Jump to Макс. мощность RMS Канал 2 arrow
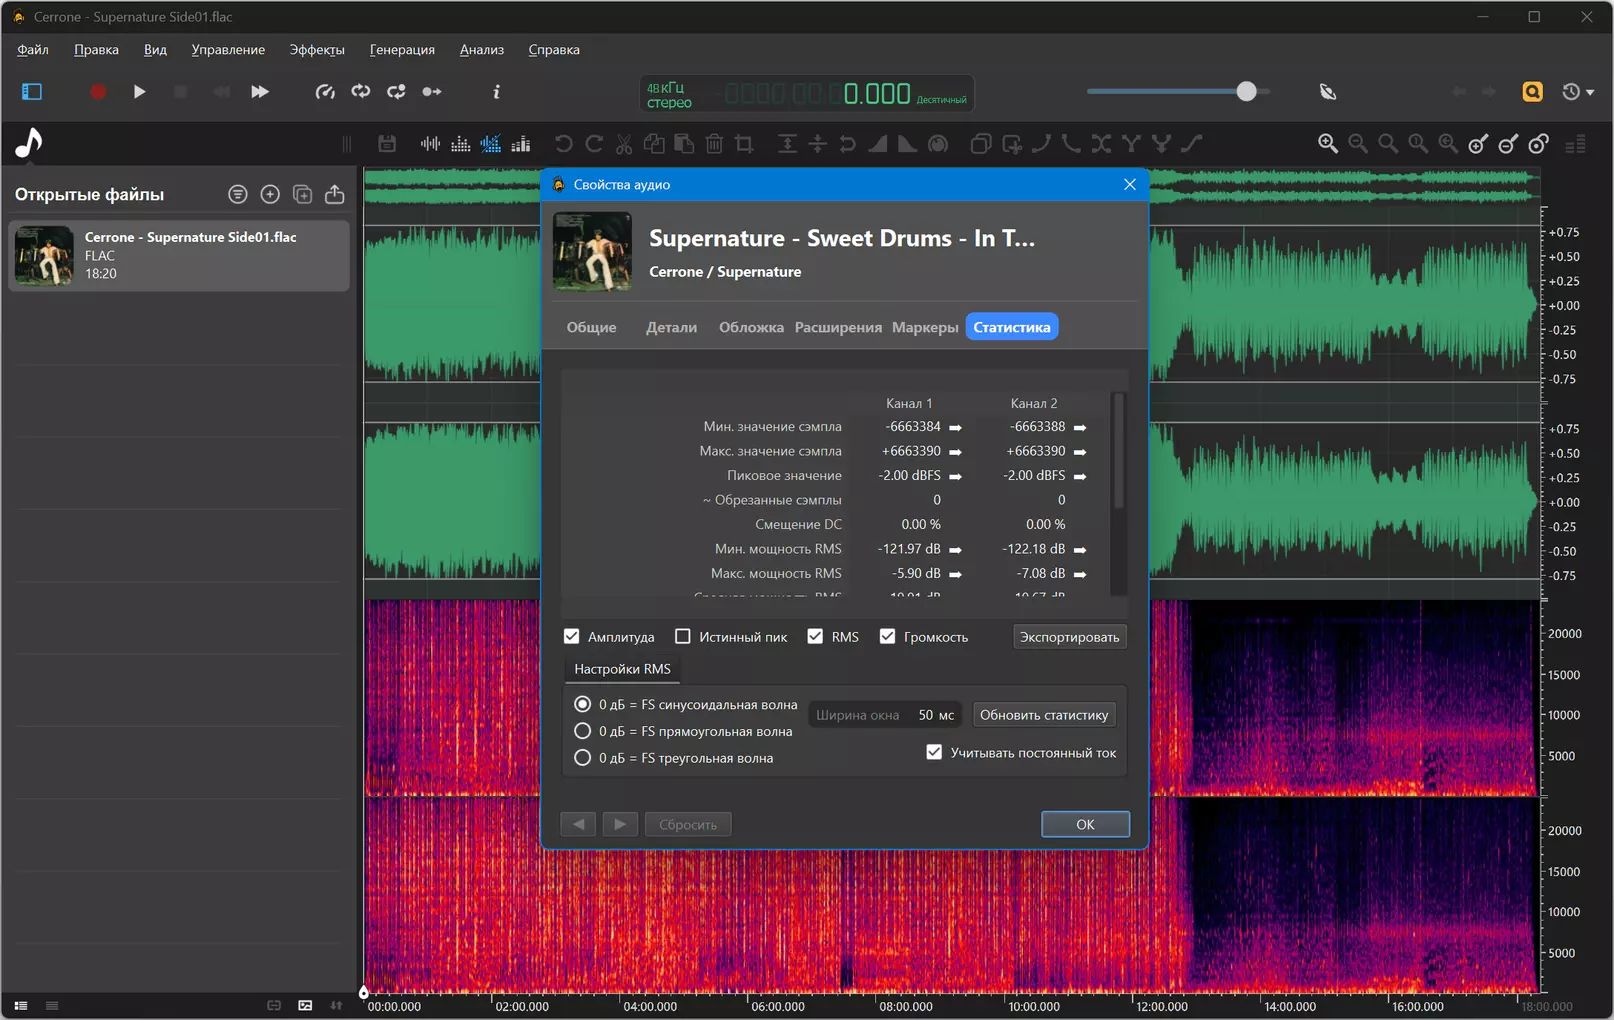The width and height of the screenshot is (1614, 1020). click(1080, 574)
